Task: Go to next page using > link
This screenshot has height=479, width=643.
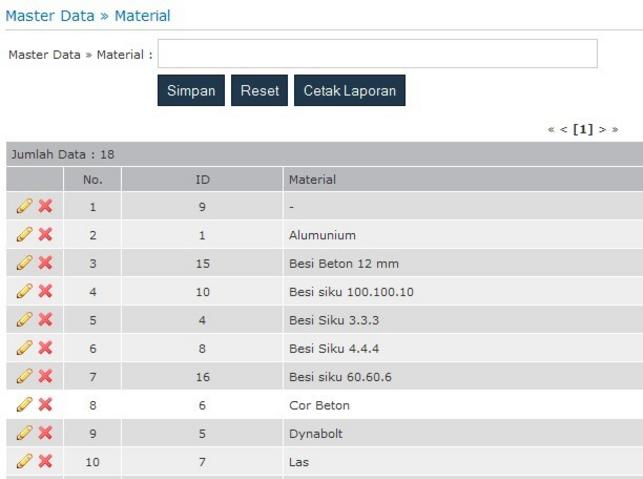Action: click(602, 130)
